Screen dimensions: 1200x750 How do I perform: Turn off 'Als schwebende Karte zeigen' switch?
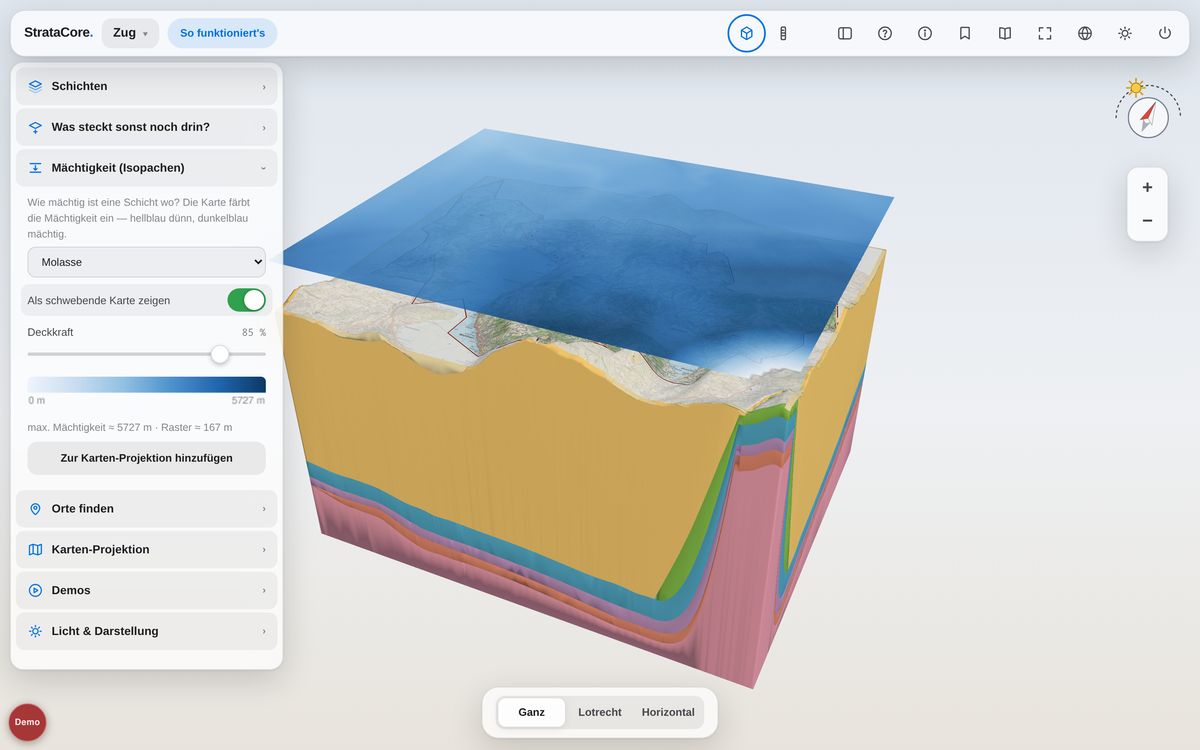click(246, 300)
